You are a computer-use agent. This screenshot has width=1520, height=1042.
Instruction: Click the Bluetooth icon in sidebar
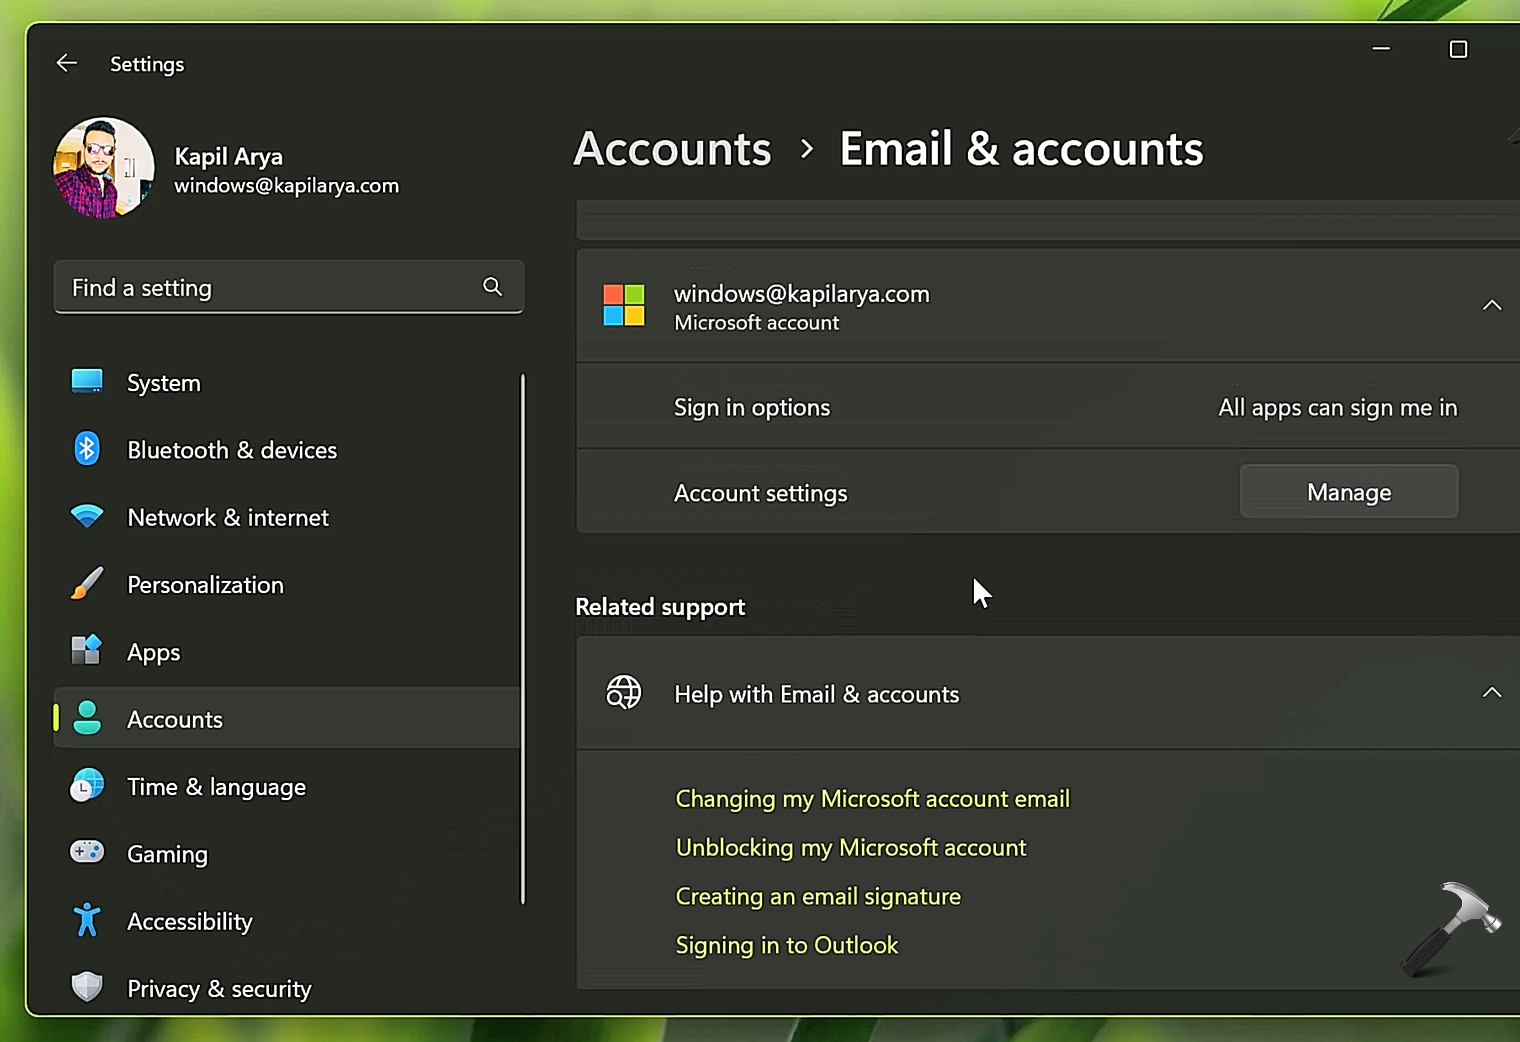point(87,449)
